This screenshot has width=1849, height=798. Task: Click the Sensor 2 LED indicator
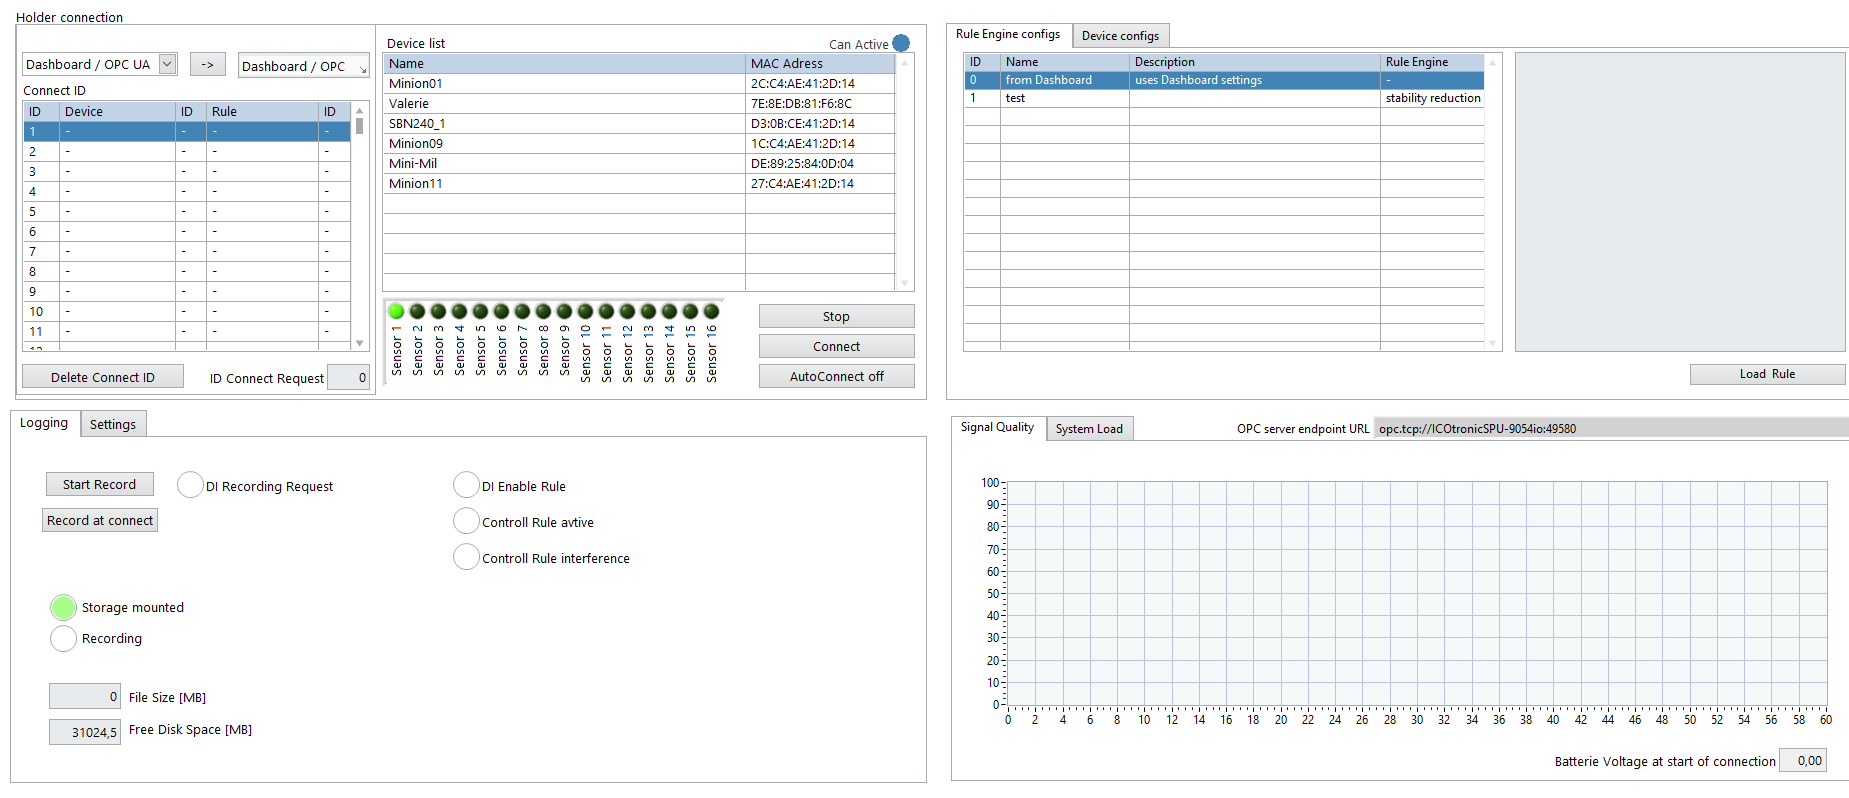(x=417, y=311)
